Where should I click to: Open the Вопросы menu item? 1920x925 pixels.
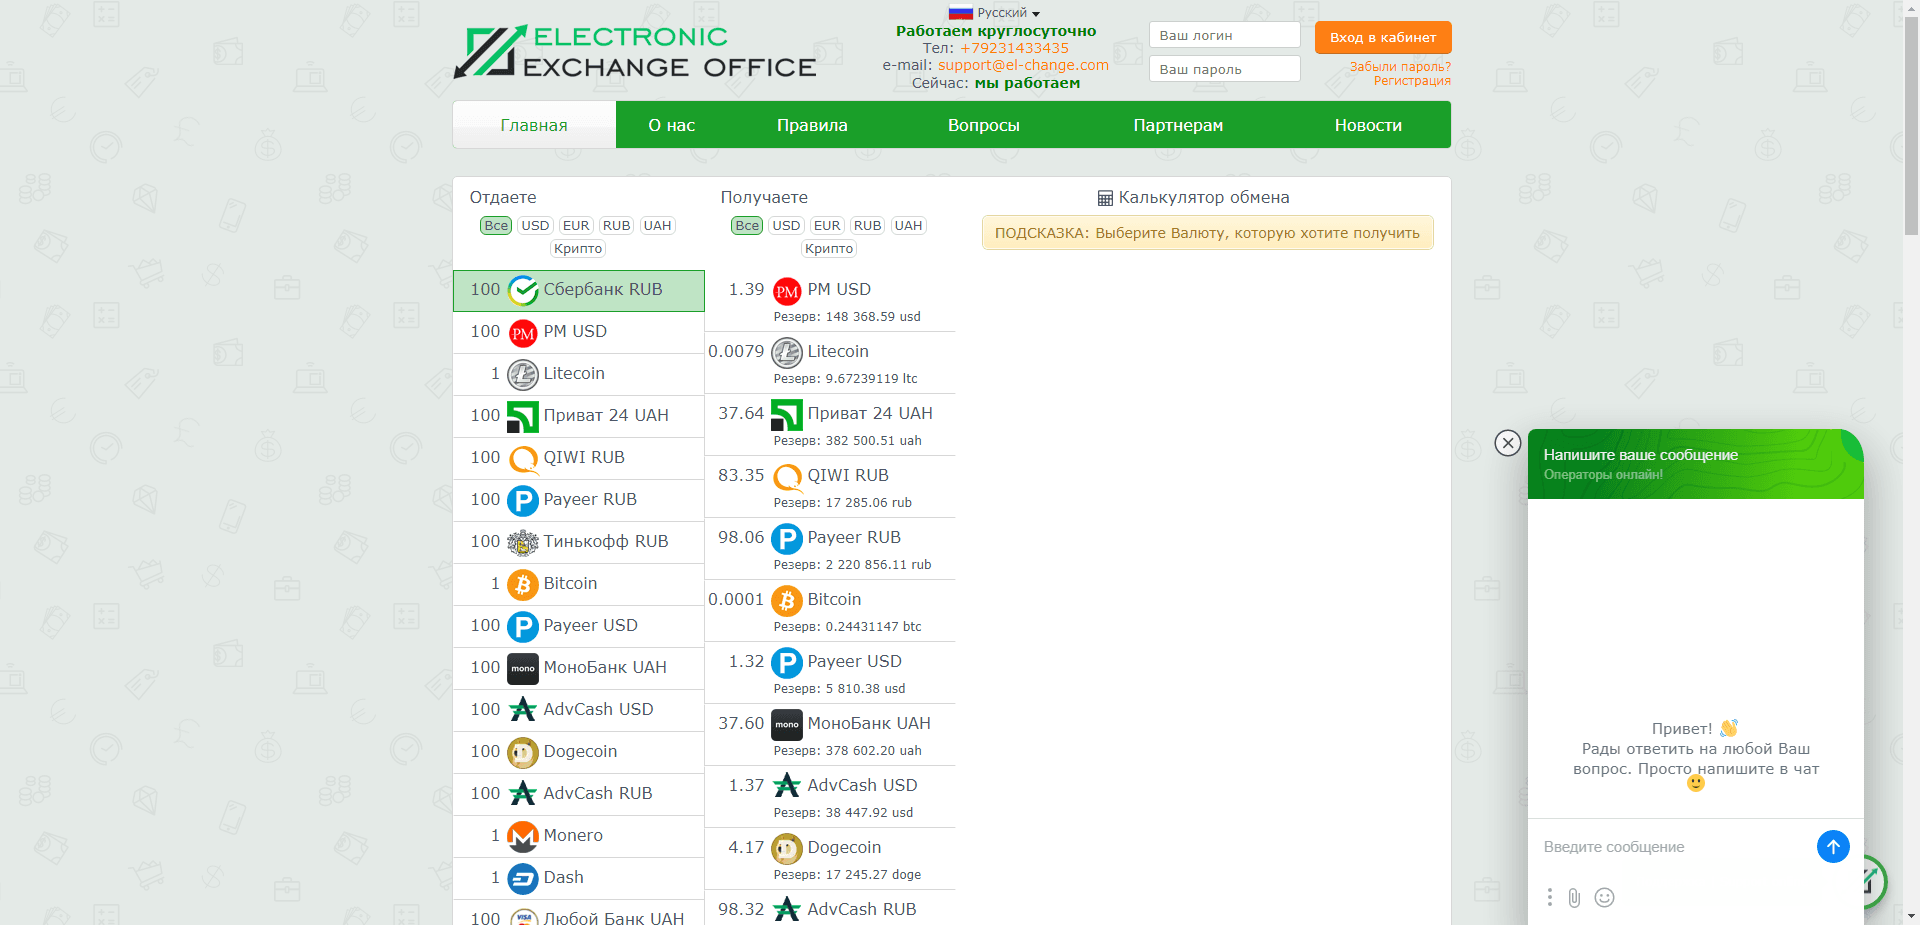pos(983,124)
